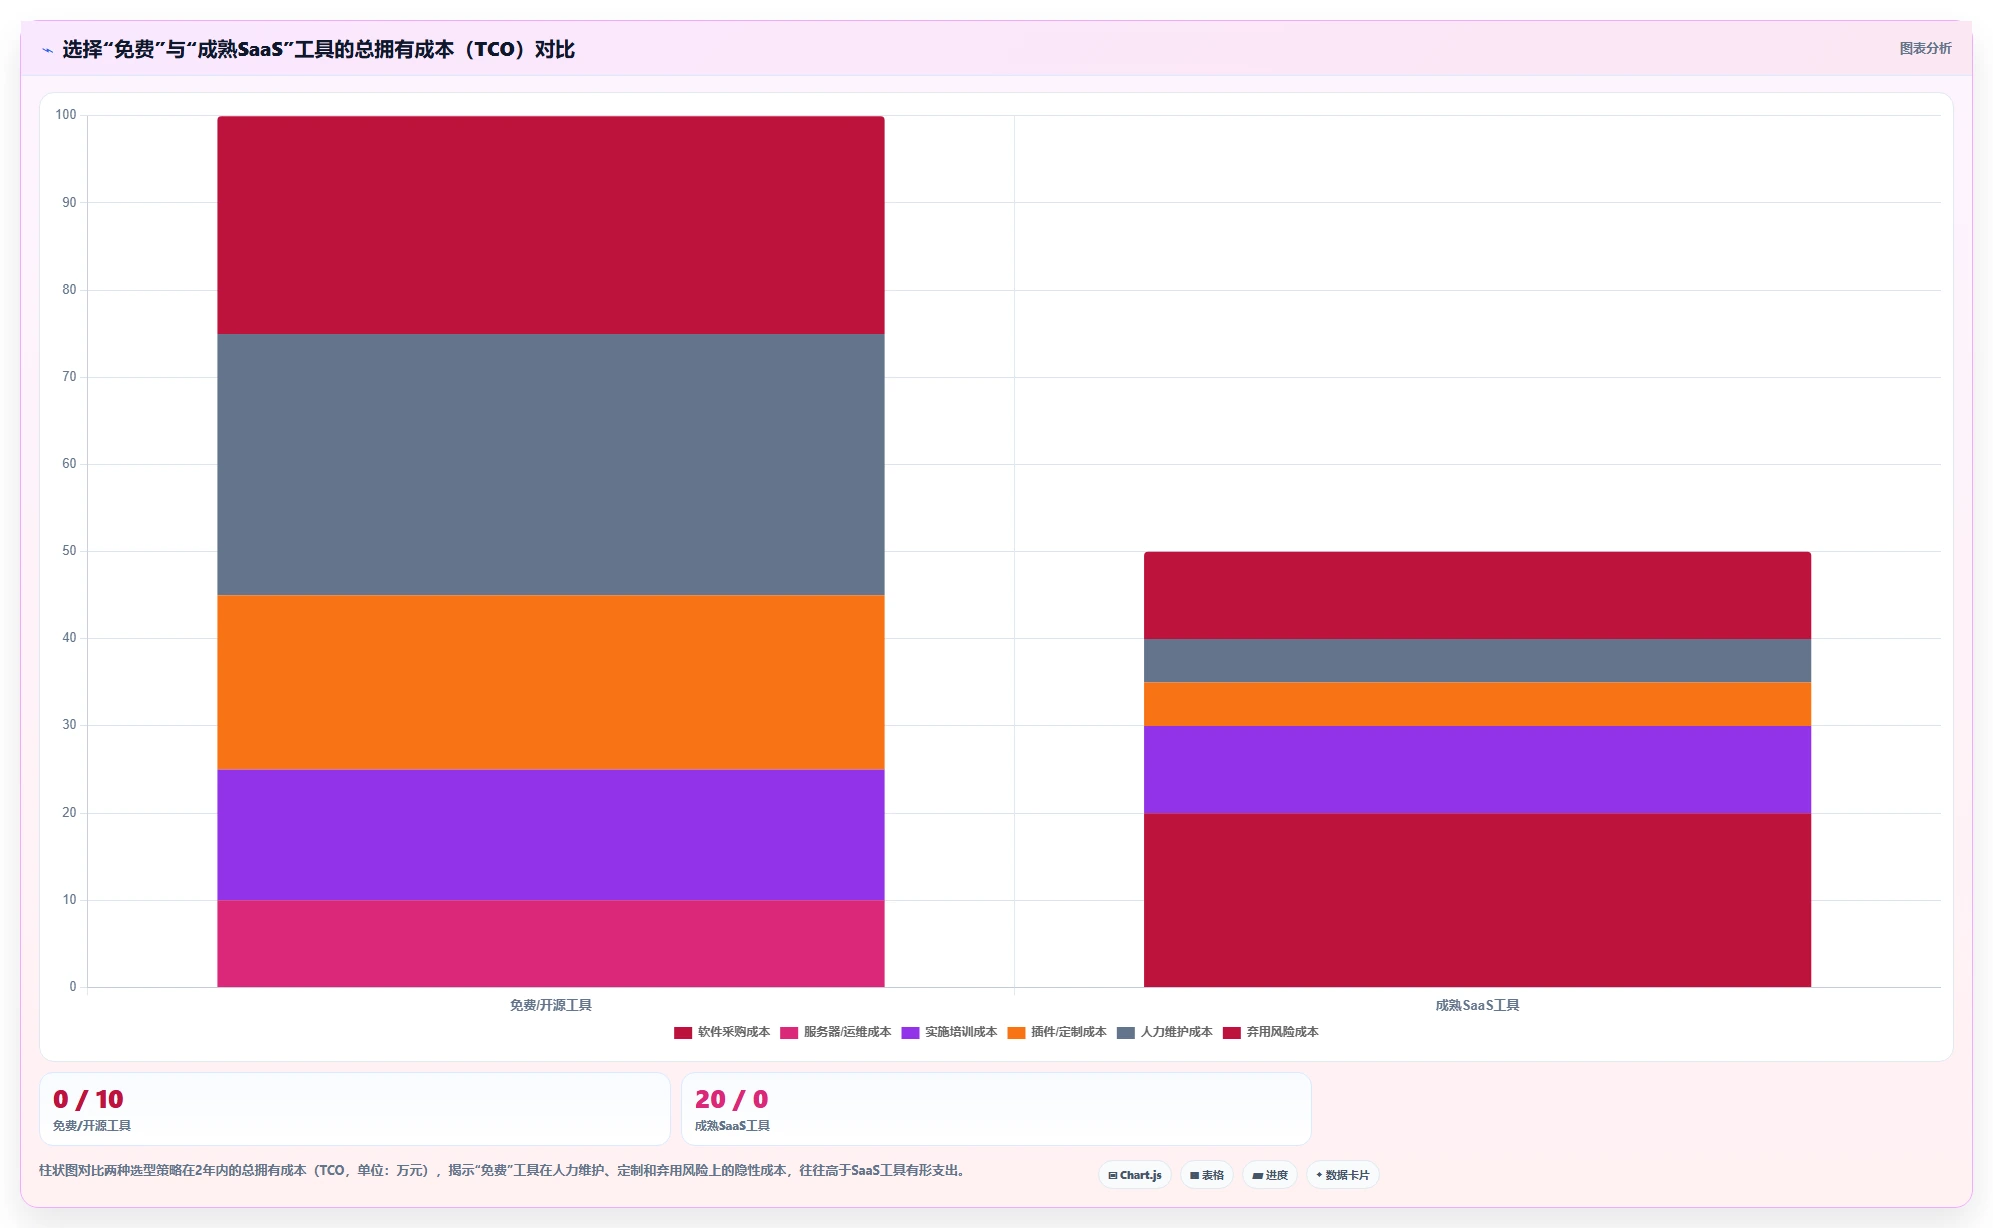Click the 0 / 10 免费/开源工具 data card
This screenshot has height=1228, width=1993.
(354, 1109)
